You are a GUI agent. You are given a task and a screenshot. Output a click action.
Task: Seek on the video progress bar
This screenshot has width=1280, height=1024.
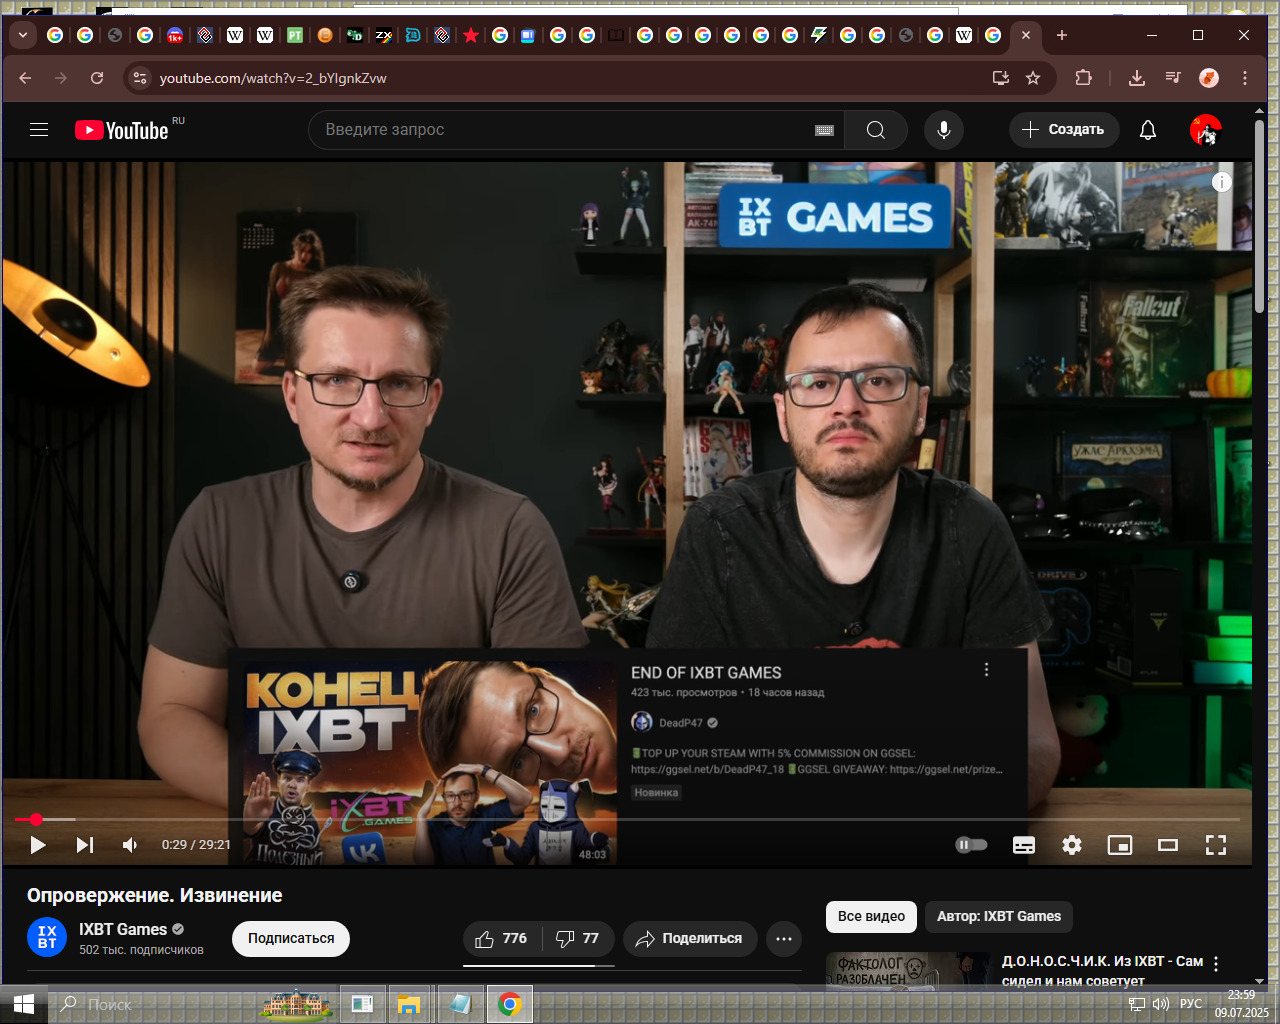pyautogui.click(x=627, y=819)
